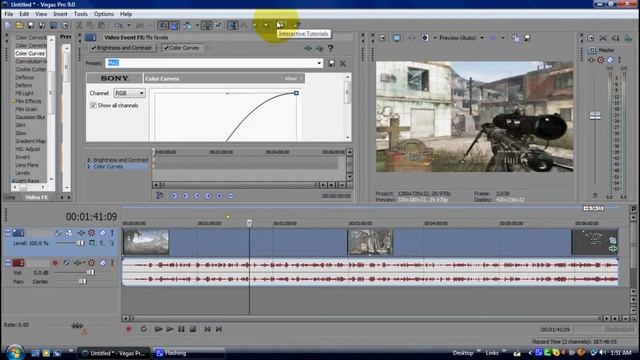The image size is (640, 360).
Task: Select Levels in effects list
Action: pyautogui.click(x=22, y=173)
